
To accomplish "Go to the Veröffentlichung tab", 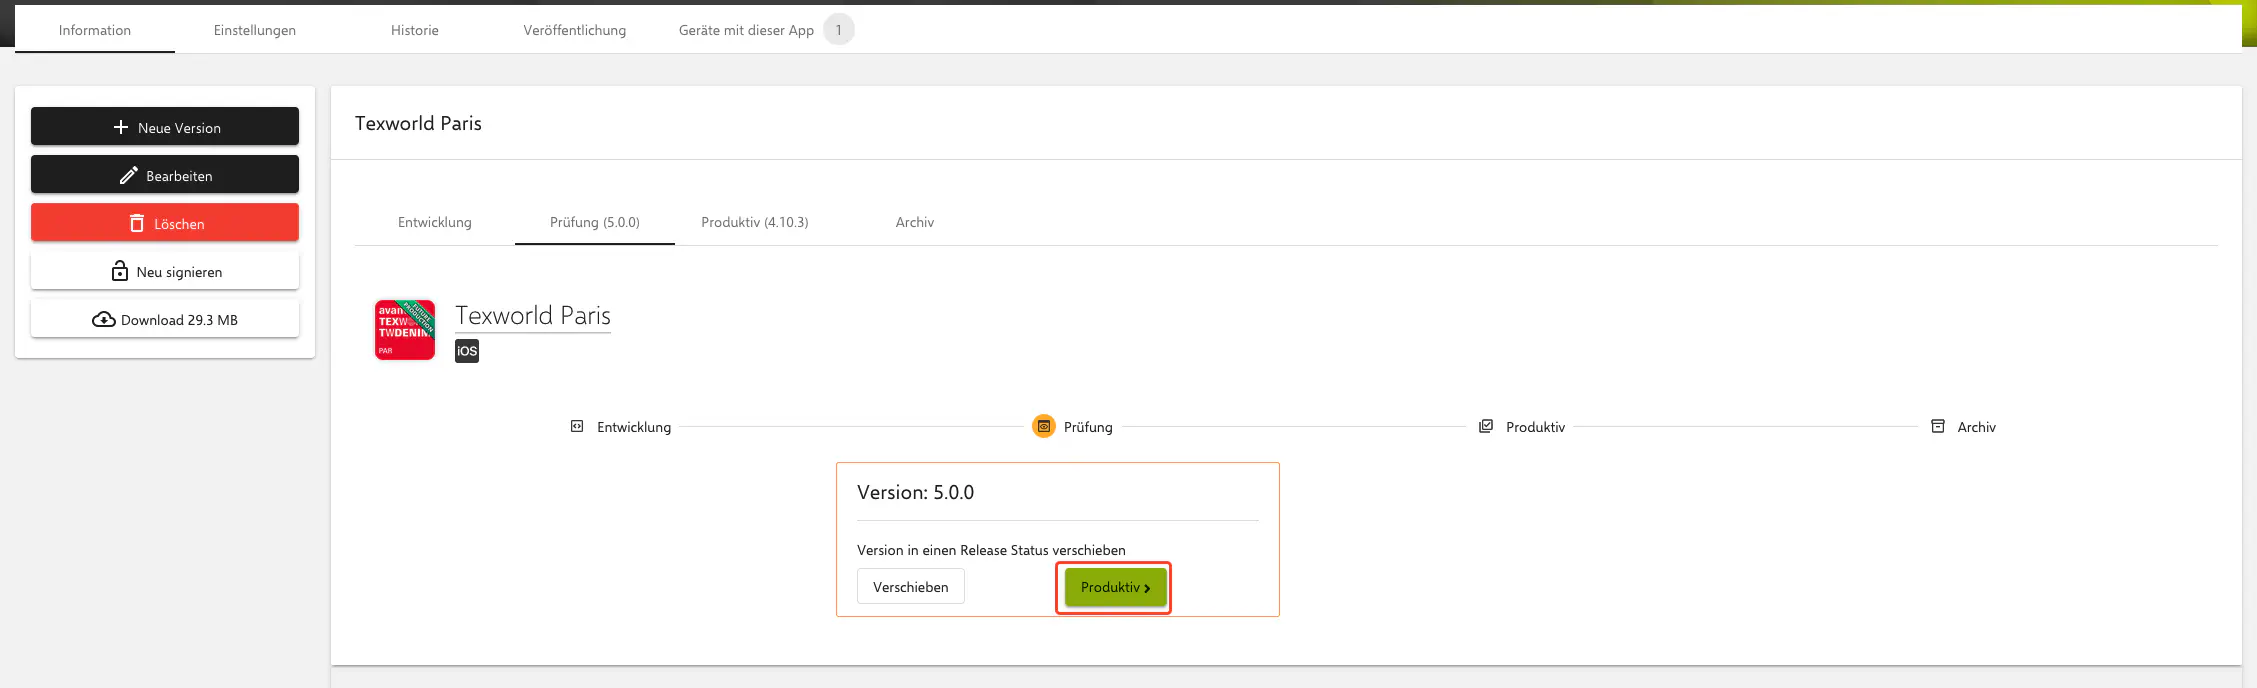I will click(575, 30).
